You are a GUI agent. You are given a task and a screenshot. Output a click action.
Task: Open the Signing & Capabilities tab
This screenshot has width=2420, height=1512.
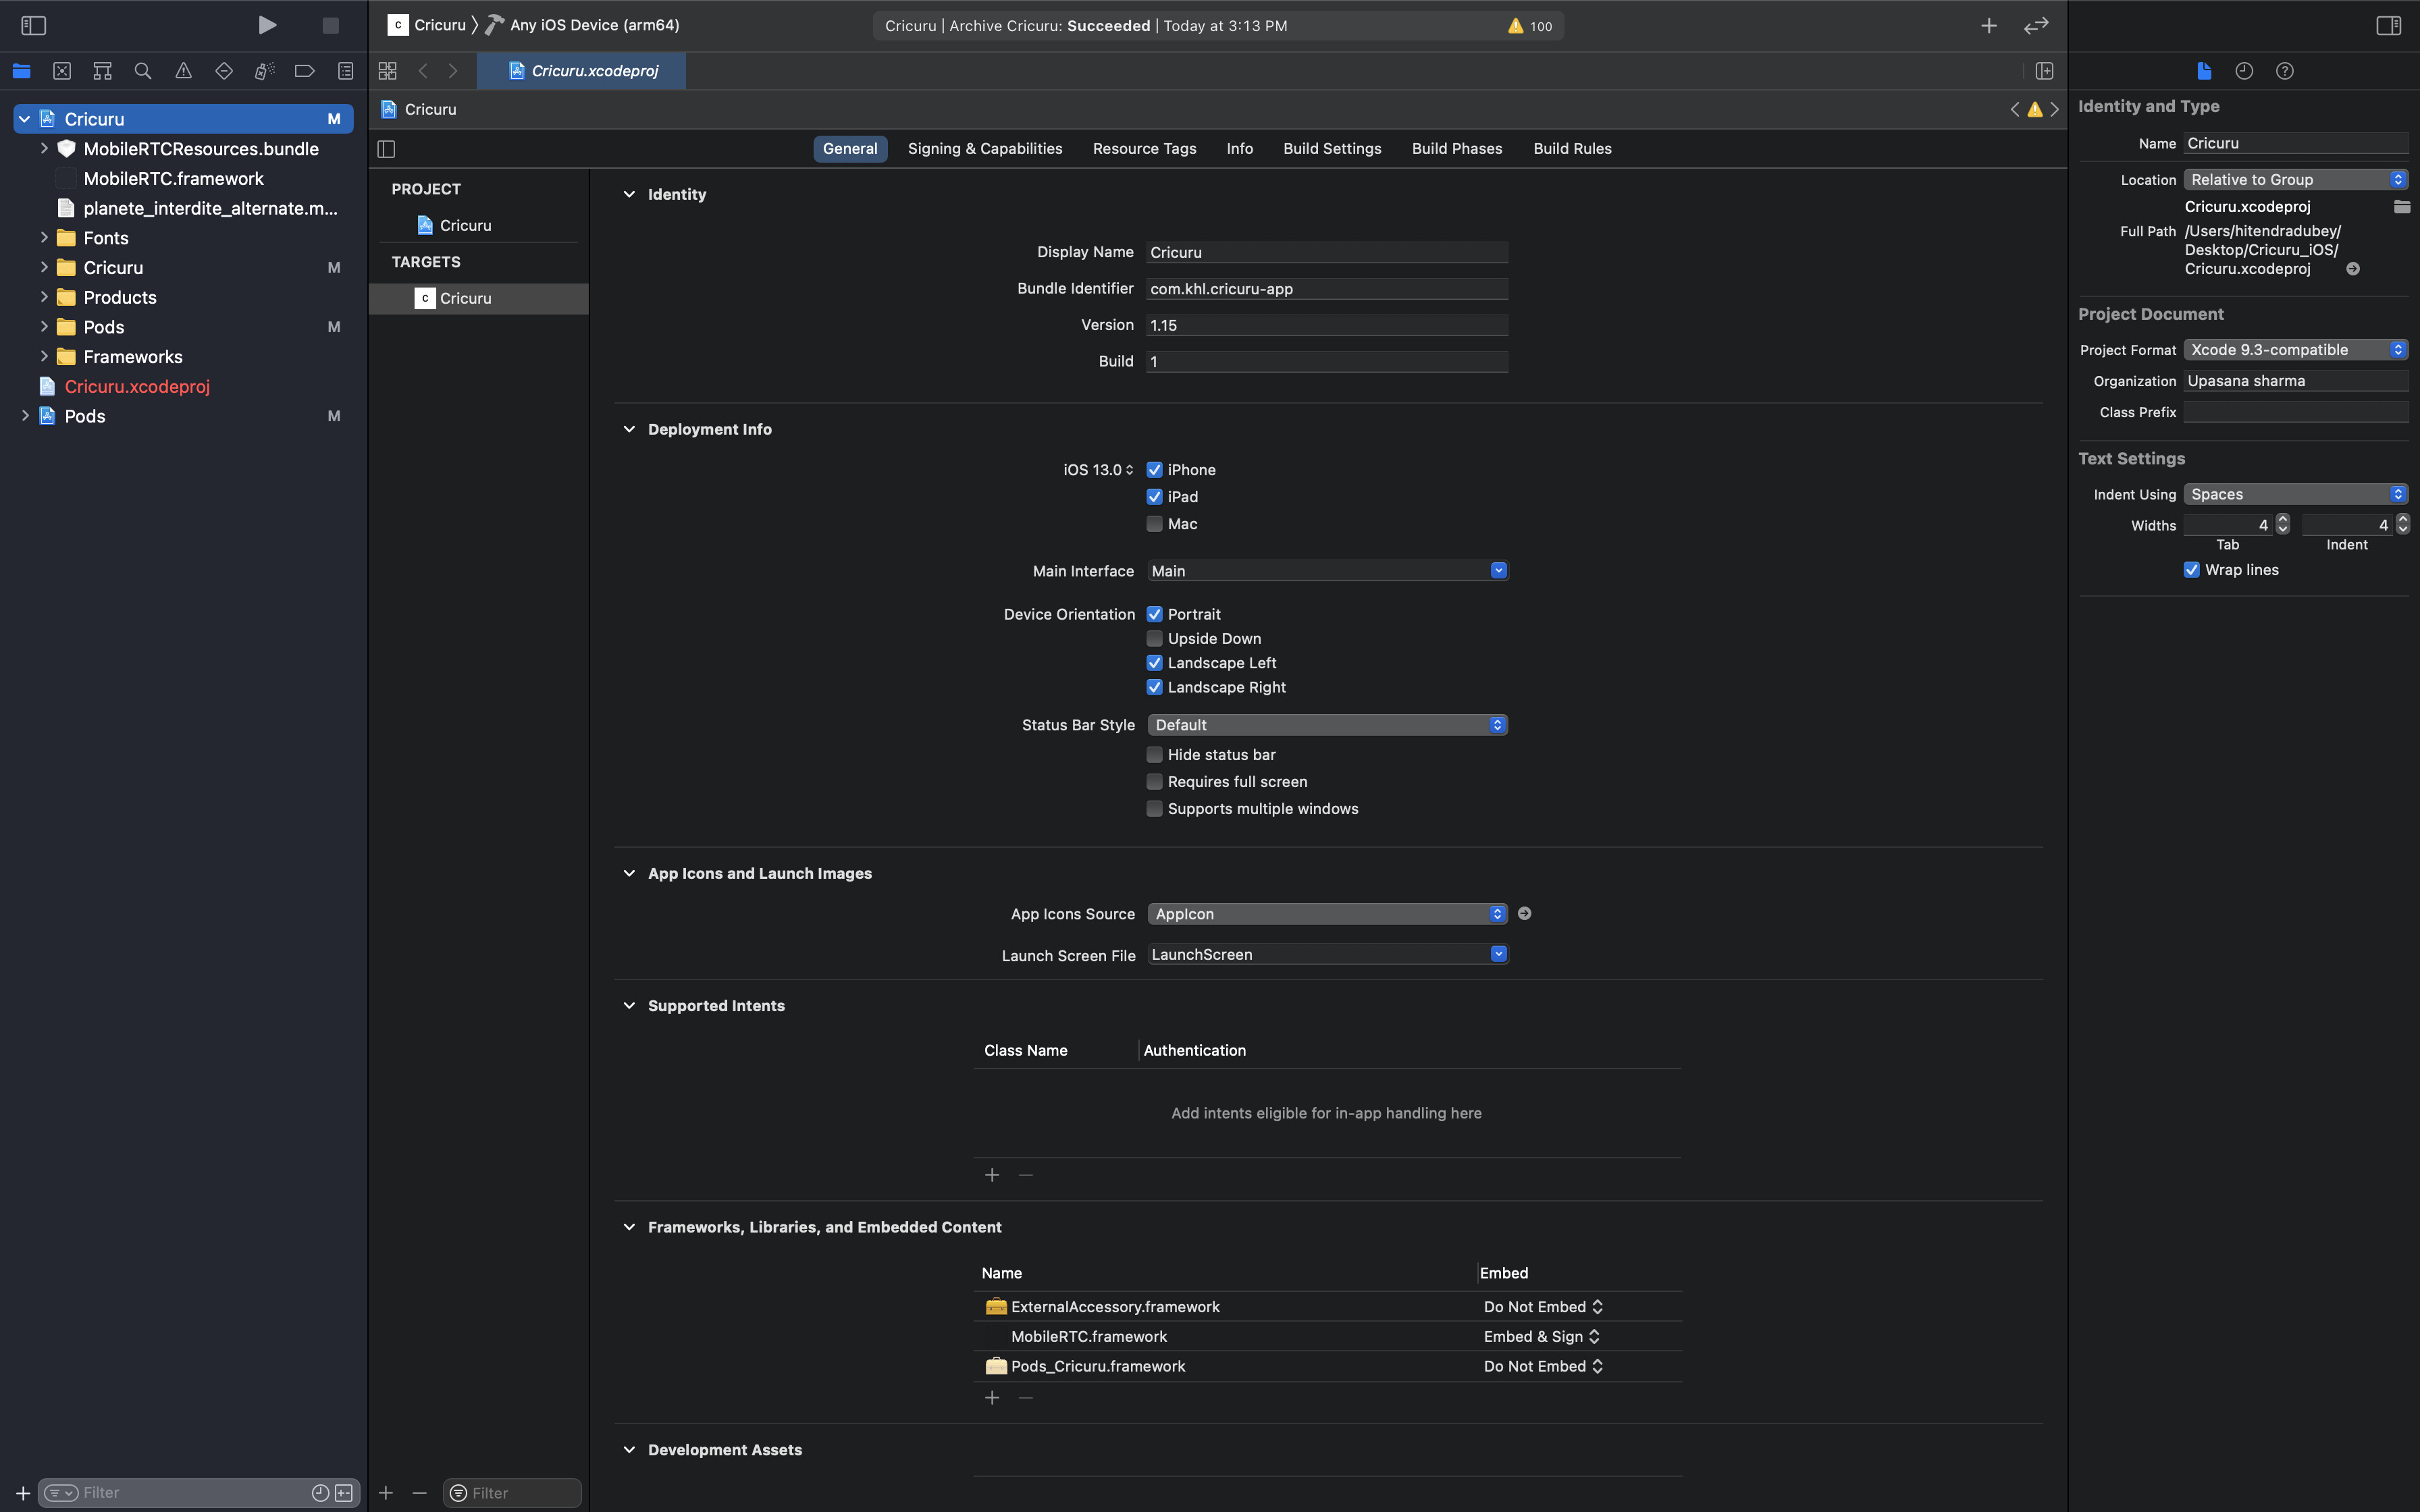[x=984, y=149]
